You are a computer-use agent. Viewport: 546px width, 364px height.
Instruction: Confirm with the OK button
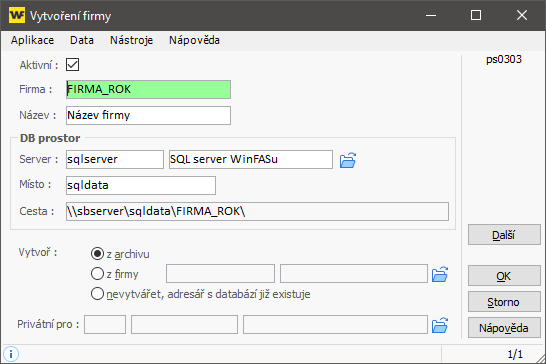pyautogui.click(x=504, y=276)
